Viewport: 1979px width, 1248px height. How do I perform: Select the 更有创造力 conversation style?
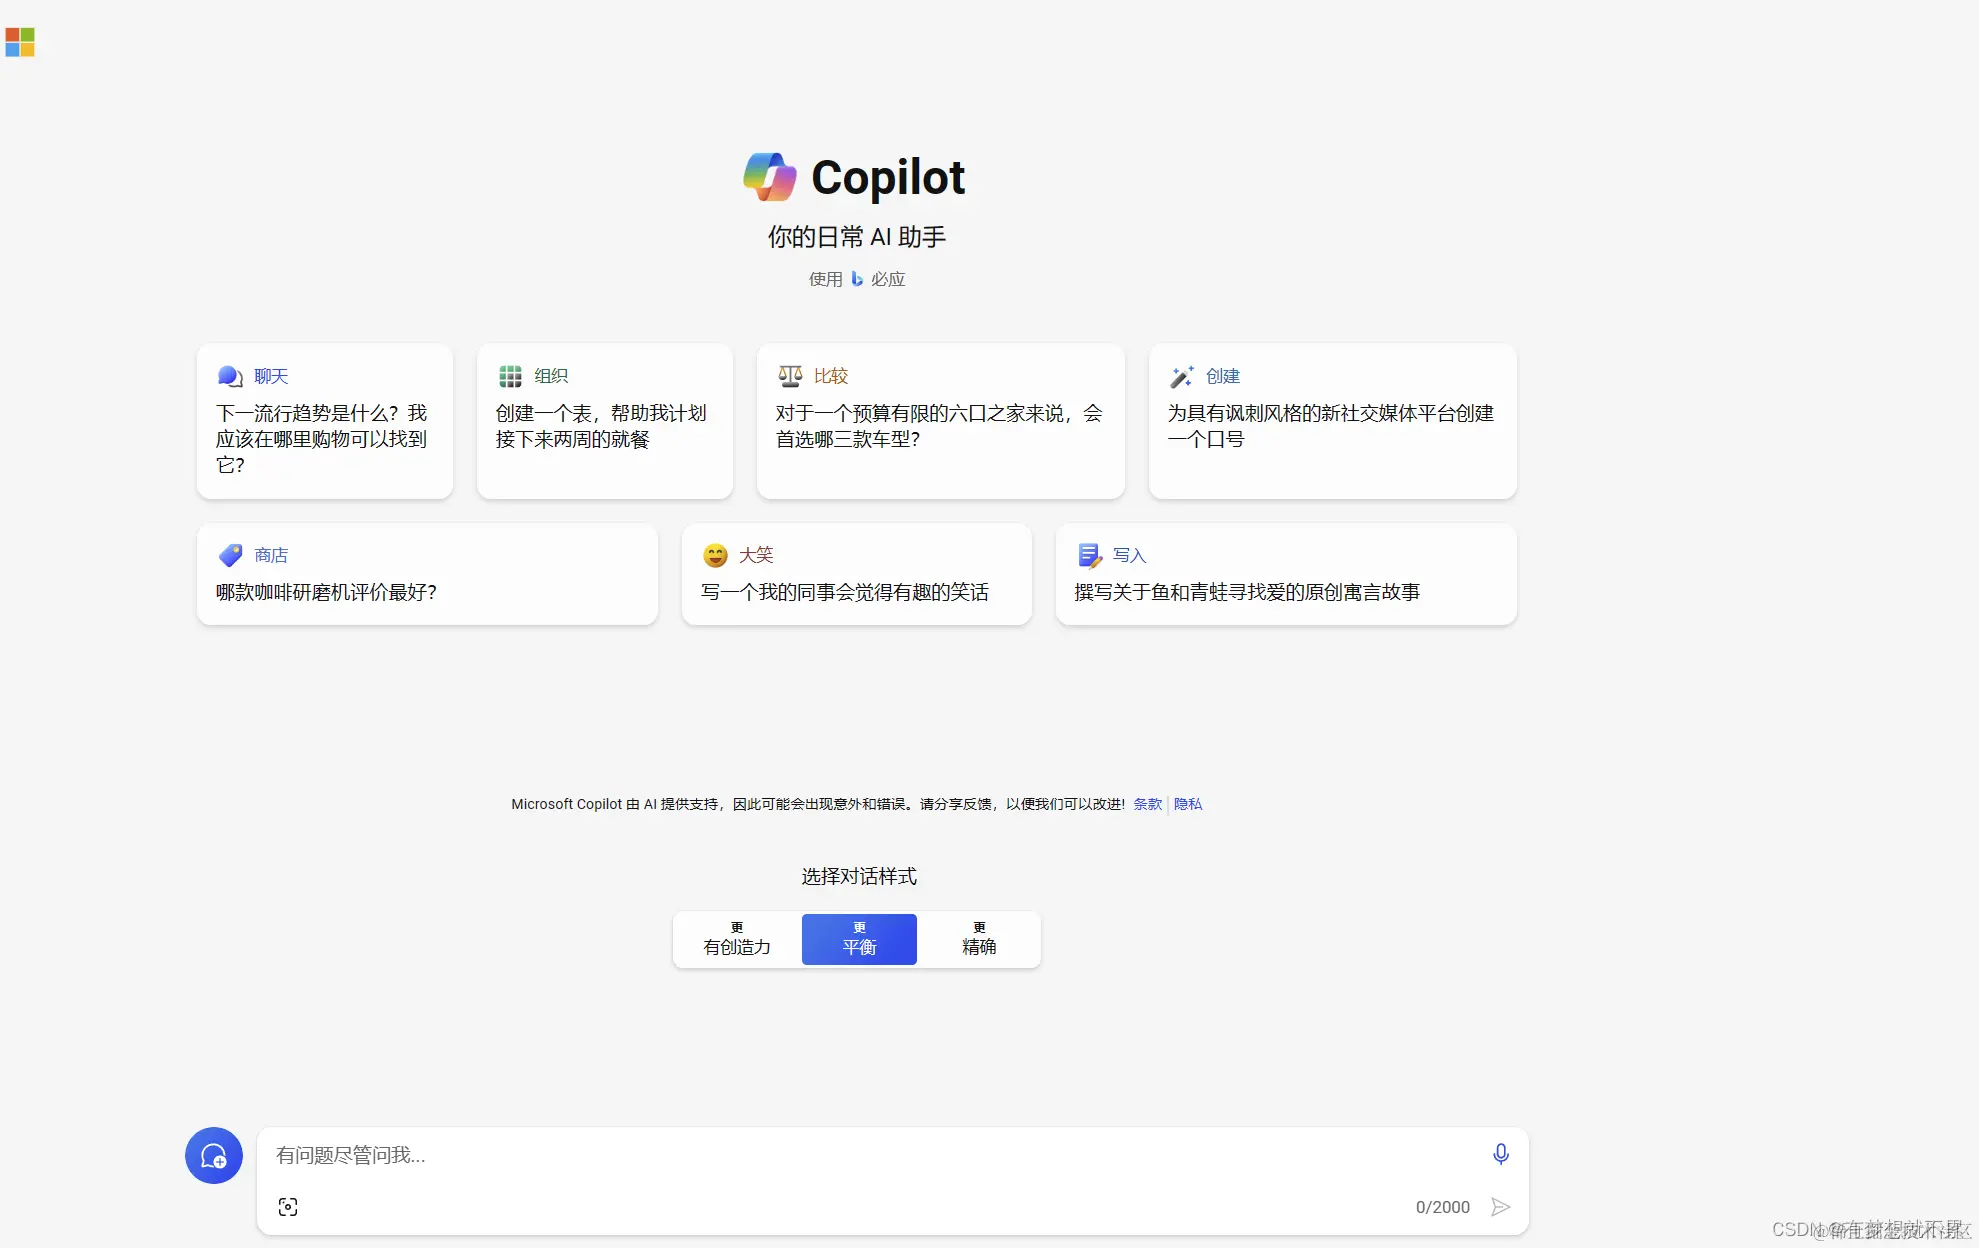click(x=737, y=939)
